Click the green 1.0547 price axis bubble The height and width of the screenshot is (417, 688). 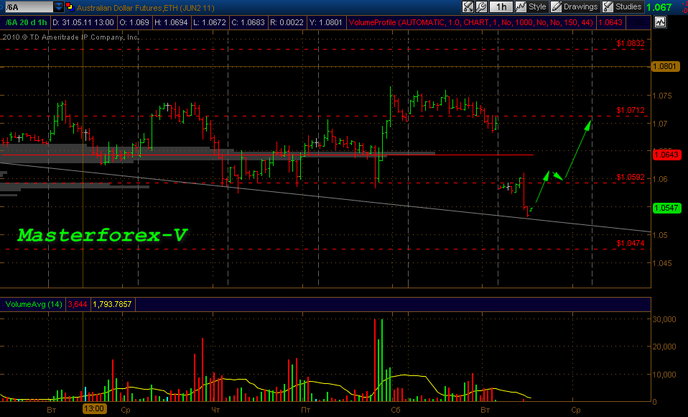(x=666, y=208)
